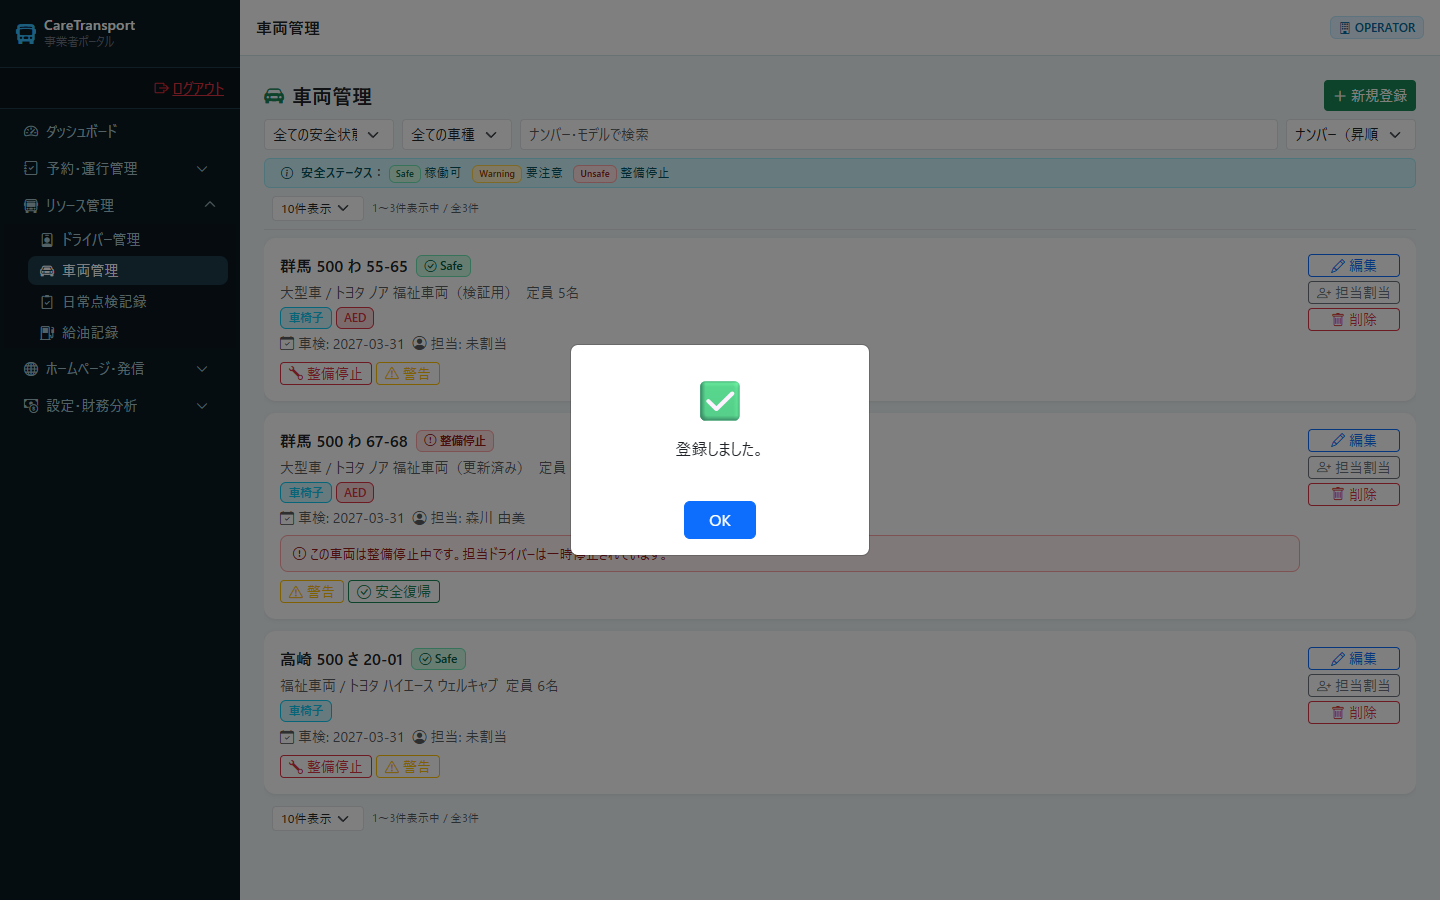
Task: Click 整備停止 status badge on 群馬 500 わ 67-68
Action: point(455,440)
